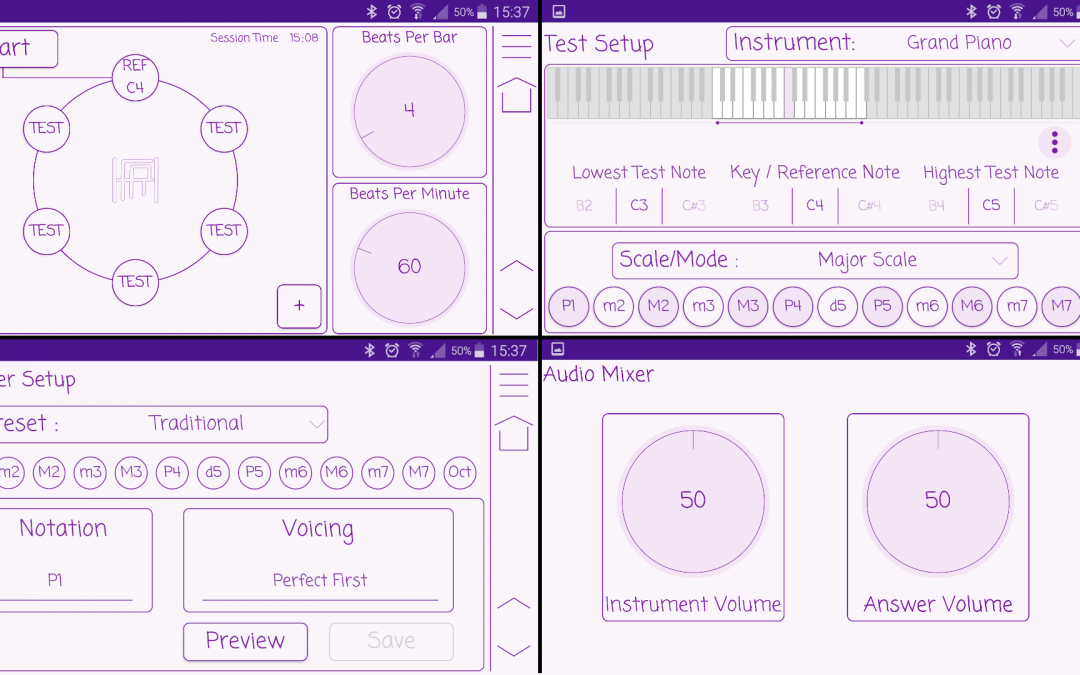Viewport: 1080px width, 675px height.
Task: Tap the downward chevron in Player Setup
Action: click(x=514, y=650)
